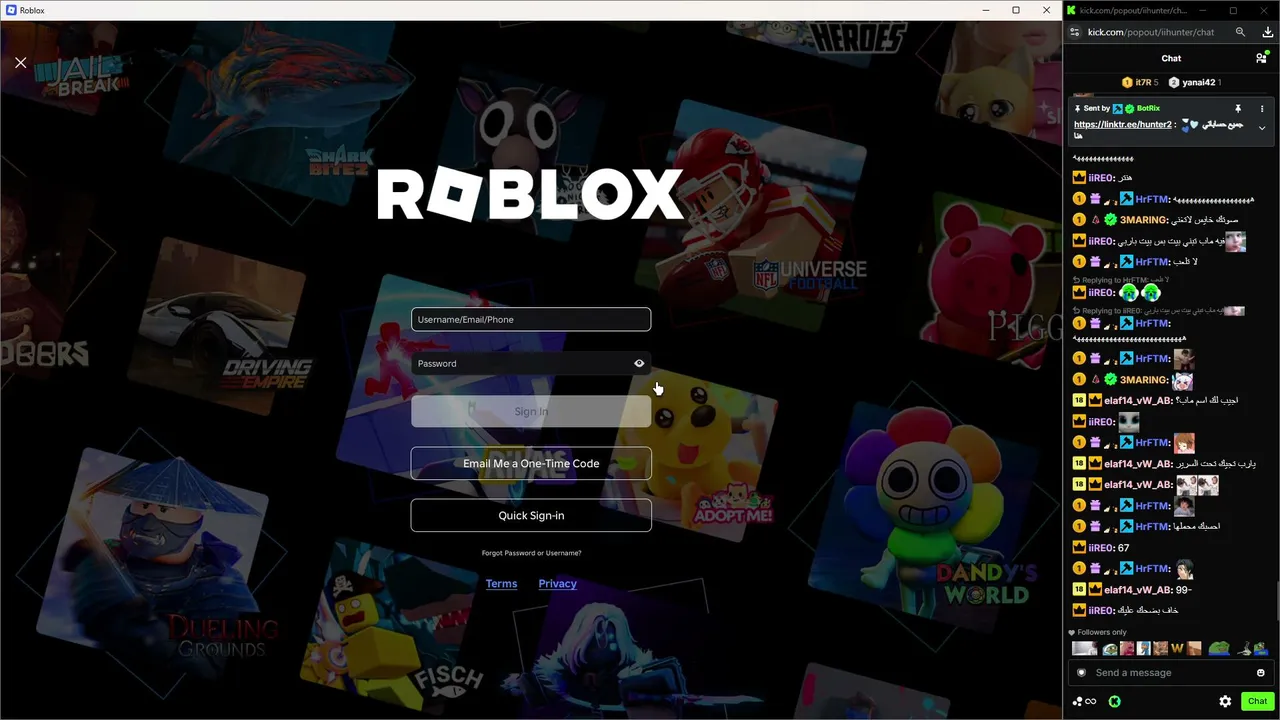Click the iiREO message reading 67

[1100, 548]
